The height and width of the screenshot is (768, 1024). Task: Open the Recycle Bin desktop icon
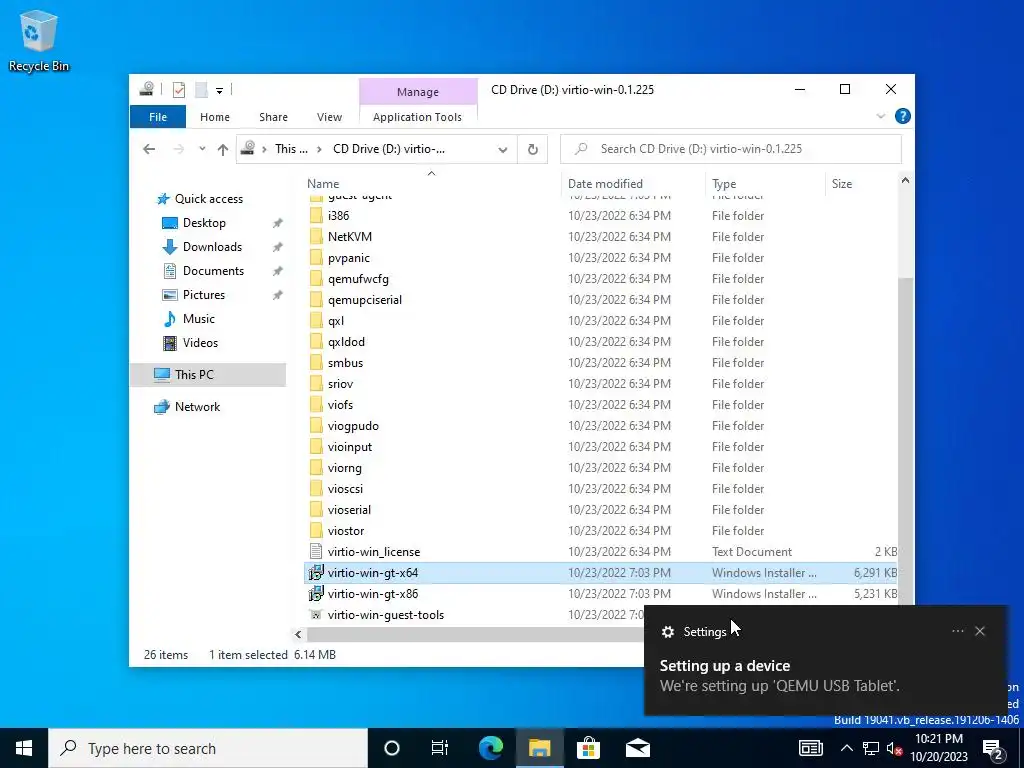point(39,40)
